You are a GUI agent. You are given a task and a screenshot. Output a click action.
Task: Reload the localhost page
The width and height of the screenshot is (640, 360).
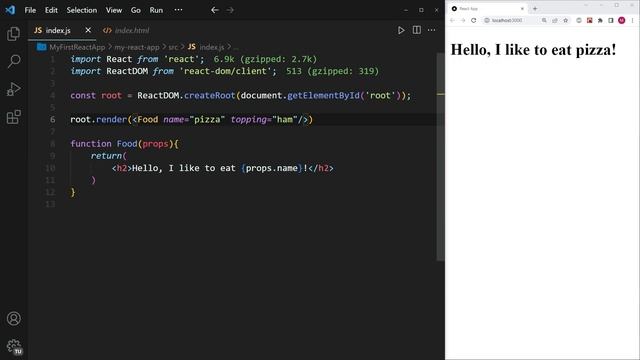tap(473, 20)
